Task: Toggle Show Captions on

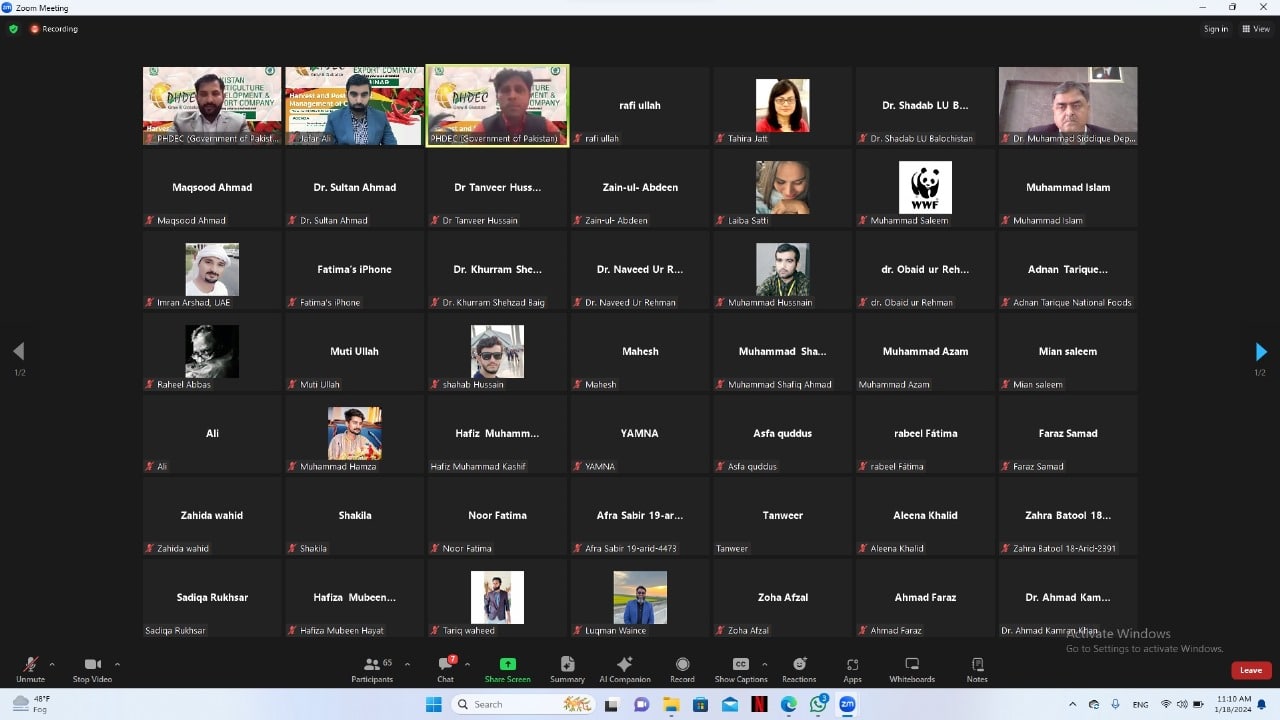Action: tap(740, 669)
